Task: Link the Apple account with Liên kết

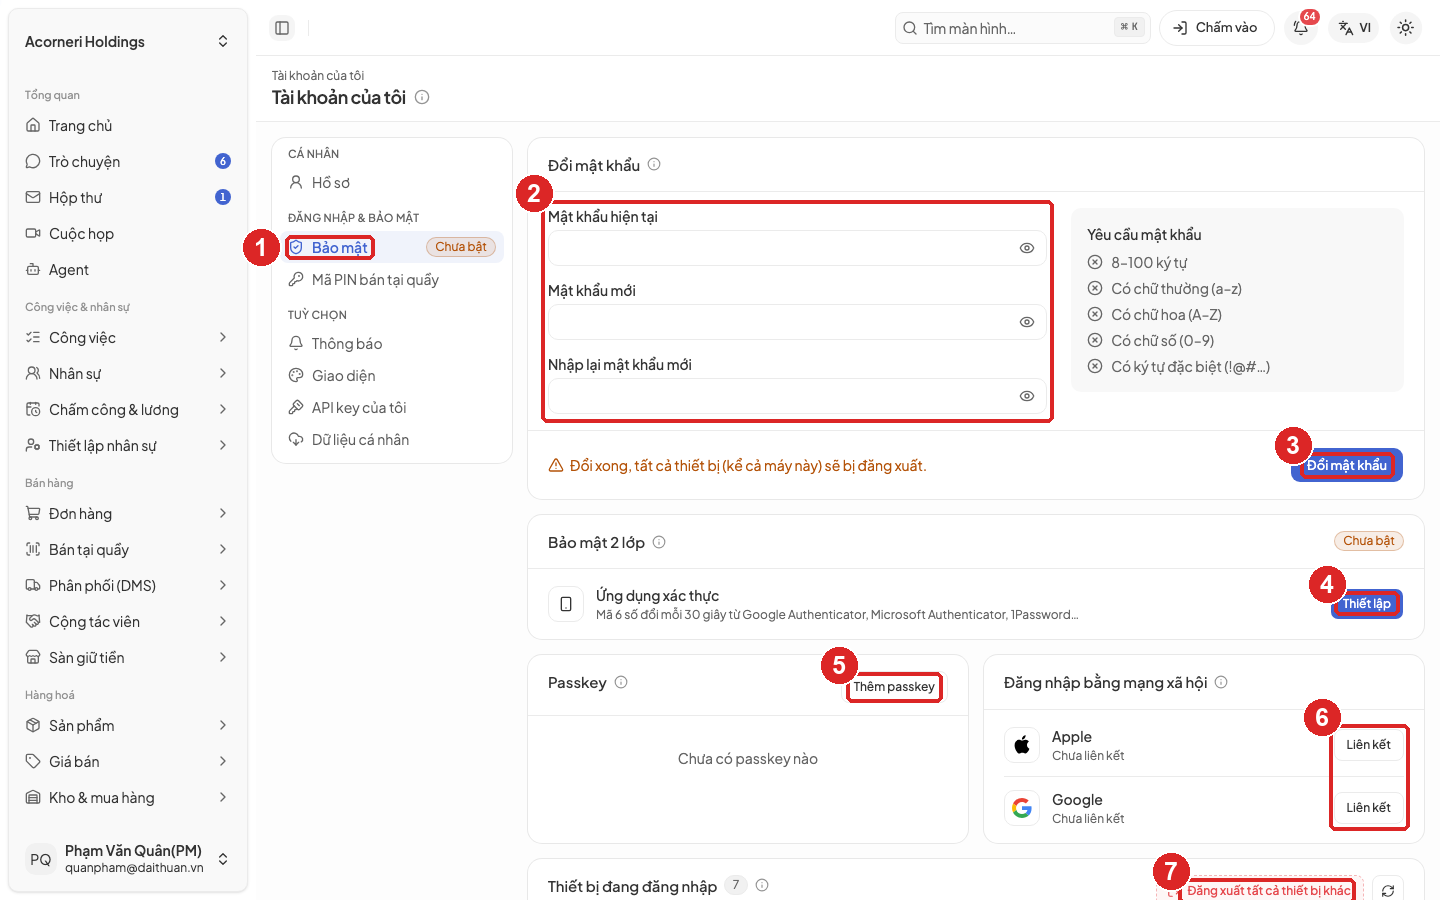Action: pyautogui.click(x=1368, y=745)
